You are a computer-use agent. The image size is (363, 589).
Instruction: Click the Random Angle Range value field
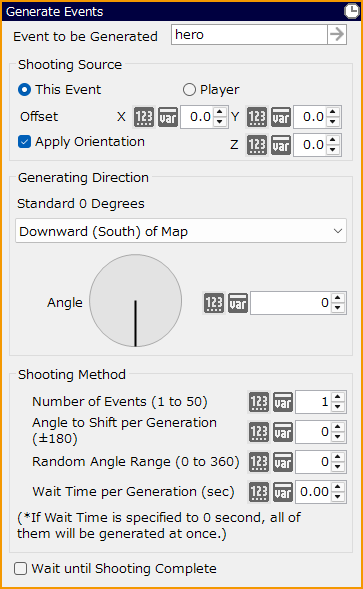pyautogui.click(x=313, y=462)
